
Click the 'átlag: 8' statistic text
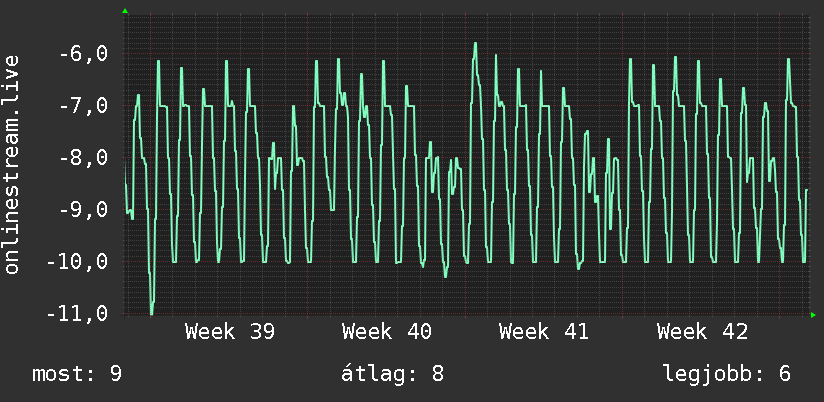393,374
